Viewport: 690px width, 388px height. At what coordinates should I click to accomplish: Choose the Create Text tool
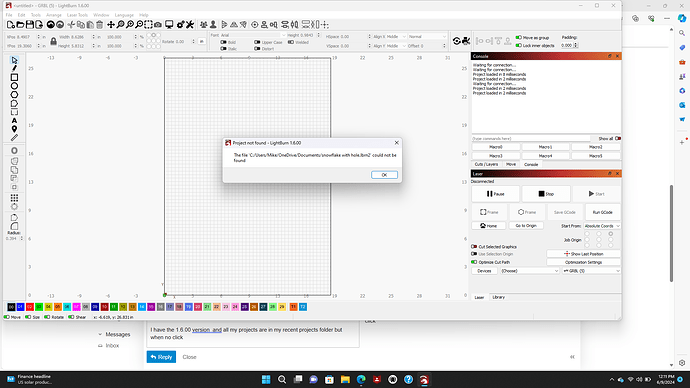pyautogui.click(x=14, y=121)
